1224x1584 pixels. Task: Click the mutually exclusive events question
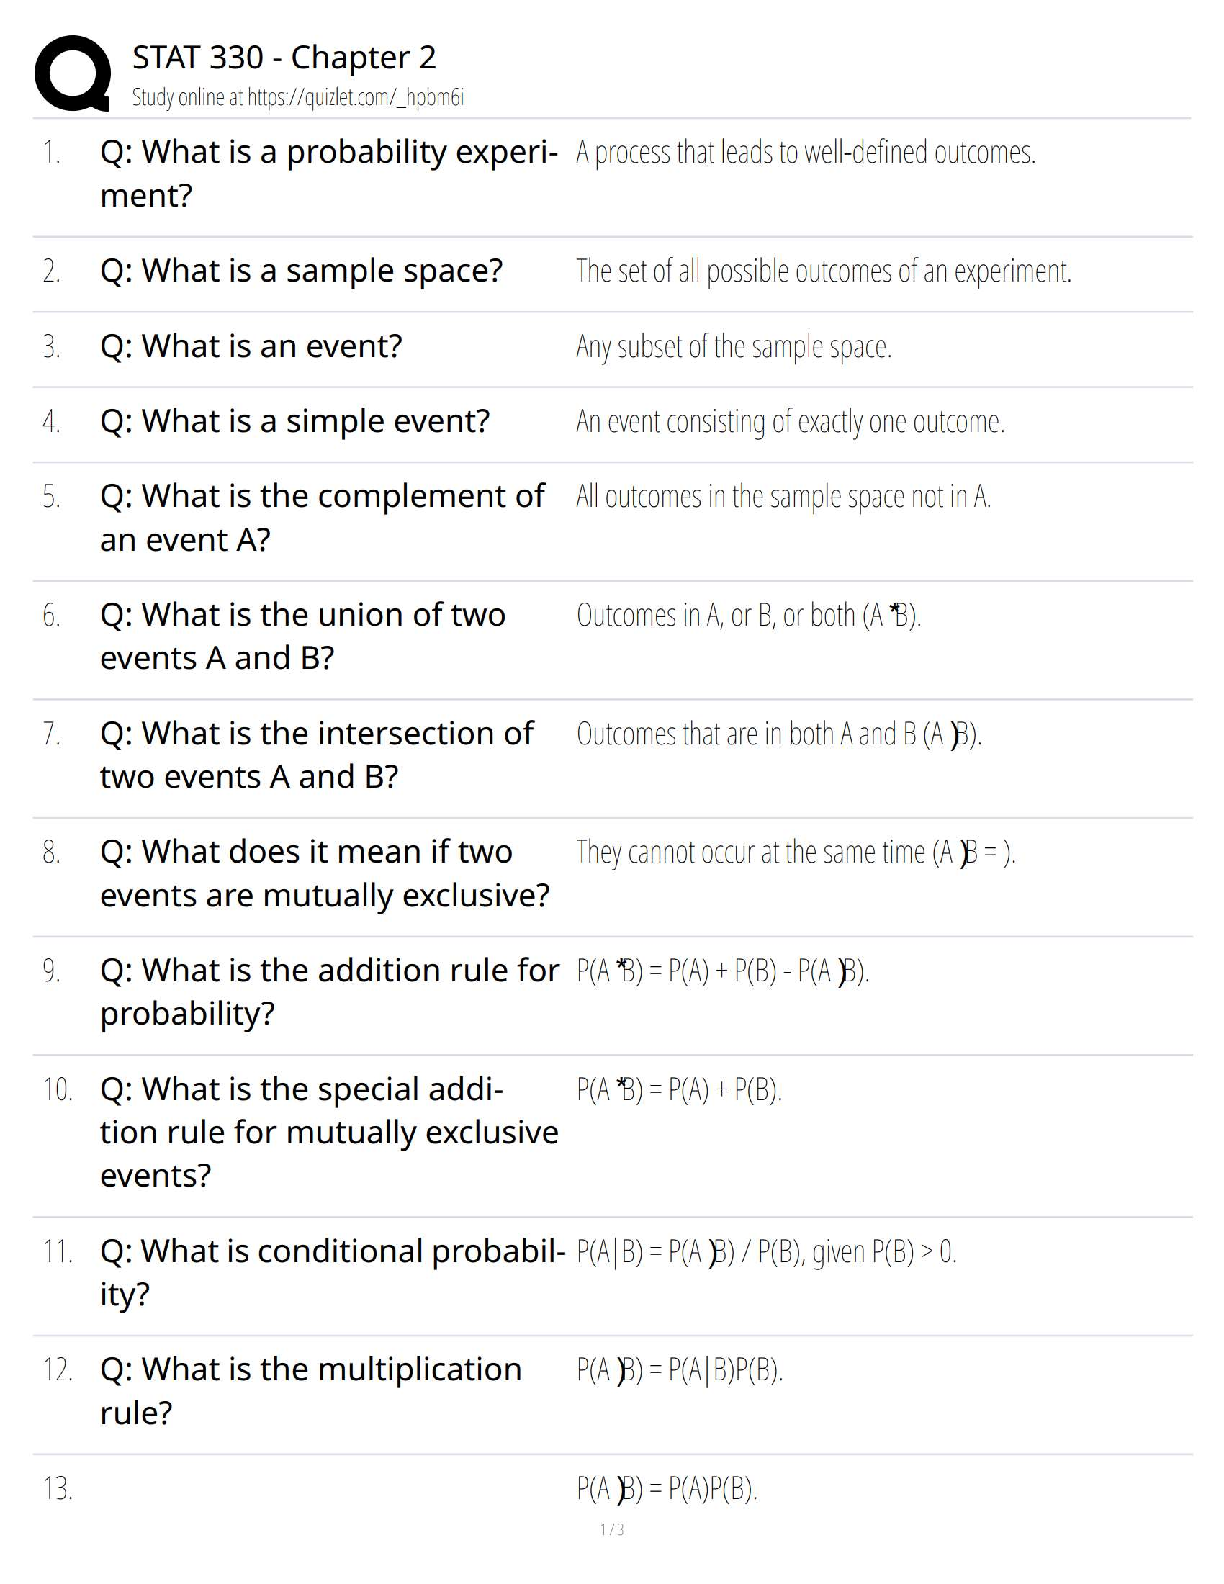pos(324,873)
